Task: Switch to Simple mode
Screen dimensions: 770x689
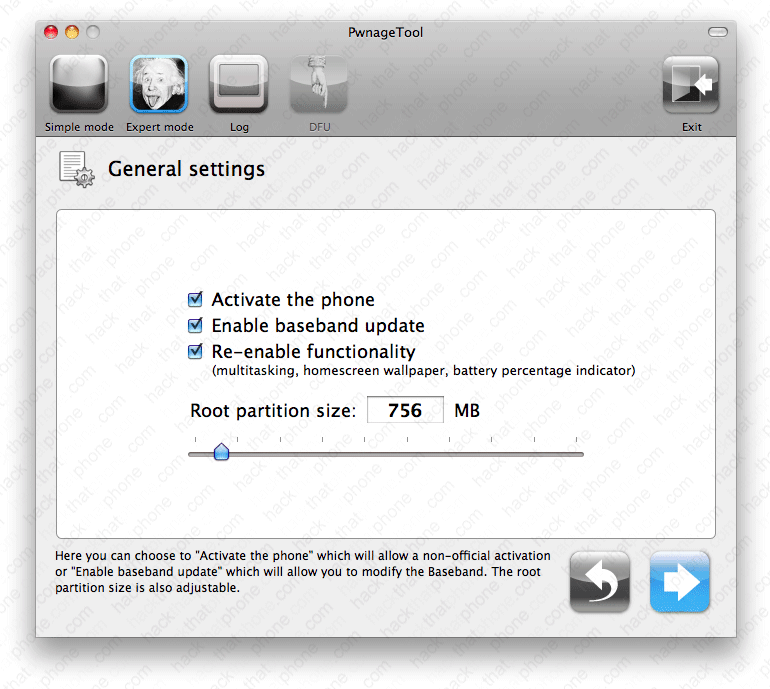Action: (x=78, y=85)
